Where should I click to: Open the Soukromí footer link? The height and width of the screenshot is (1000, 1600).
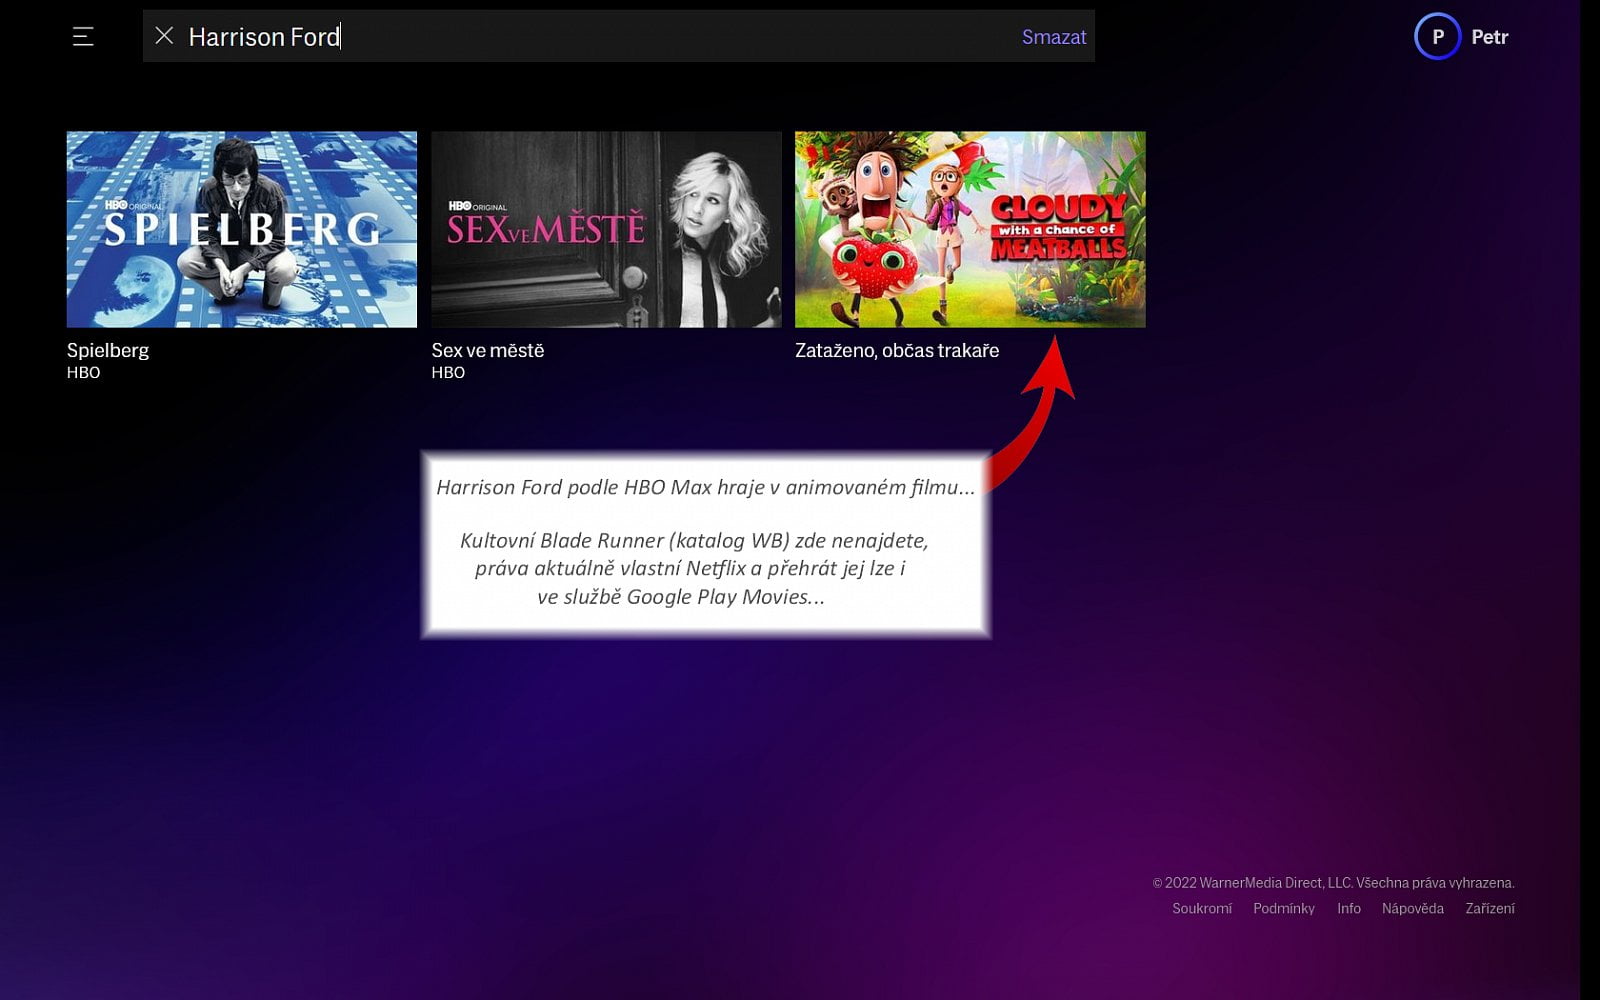[1202, 908]
